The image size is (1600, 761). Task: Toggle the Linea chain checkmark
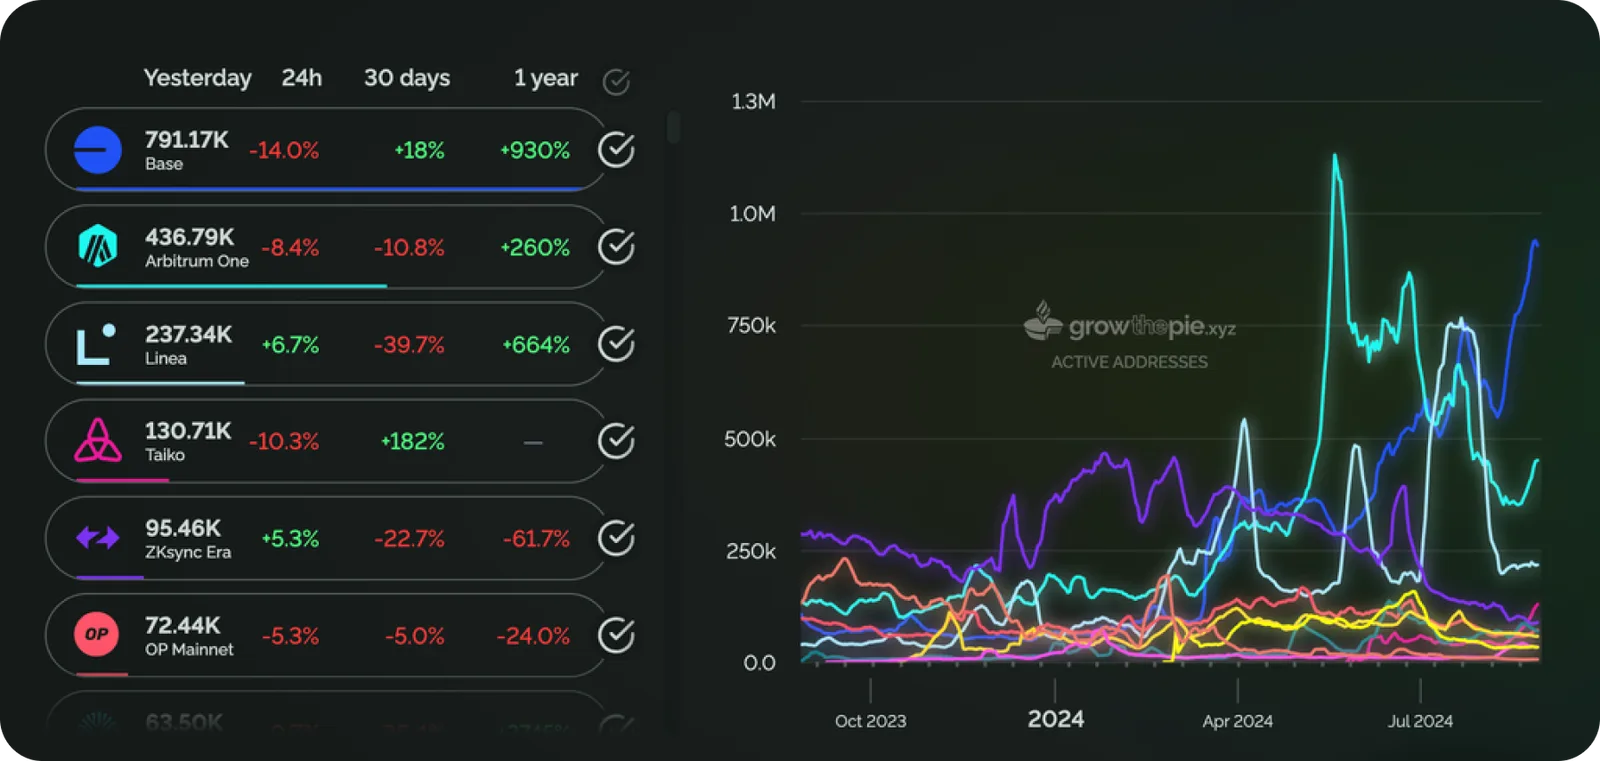(x=616, y=344)
